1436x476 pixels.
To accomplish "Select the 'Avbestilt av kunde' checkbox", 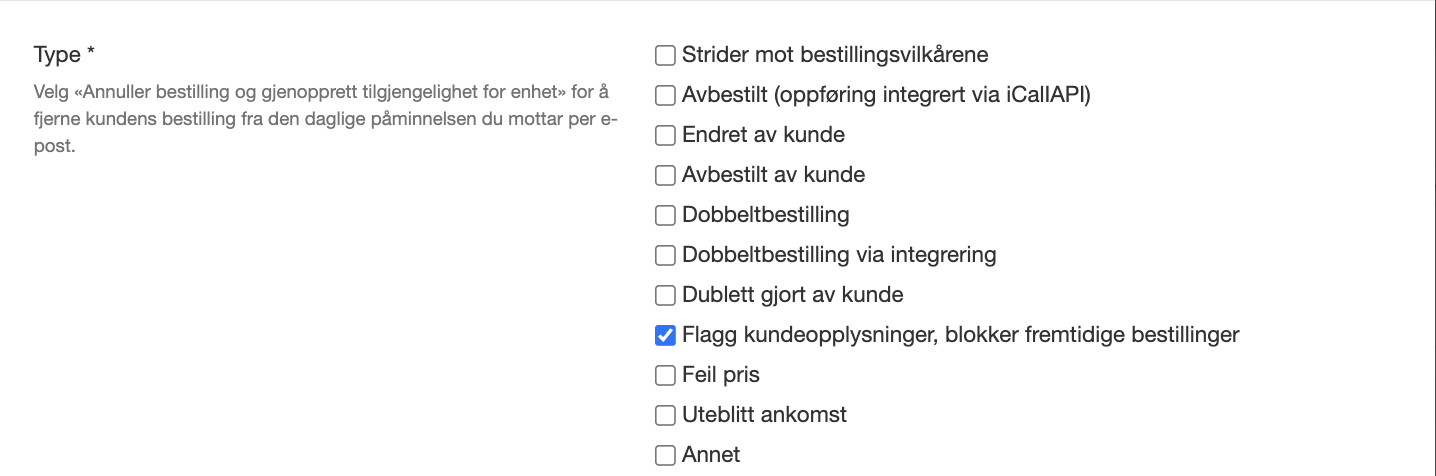I will pos(665,175).
